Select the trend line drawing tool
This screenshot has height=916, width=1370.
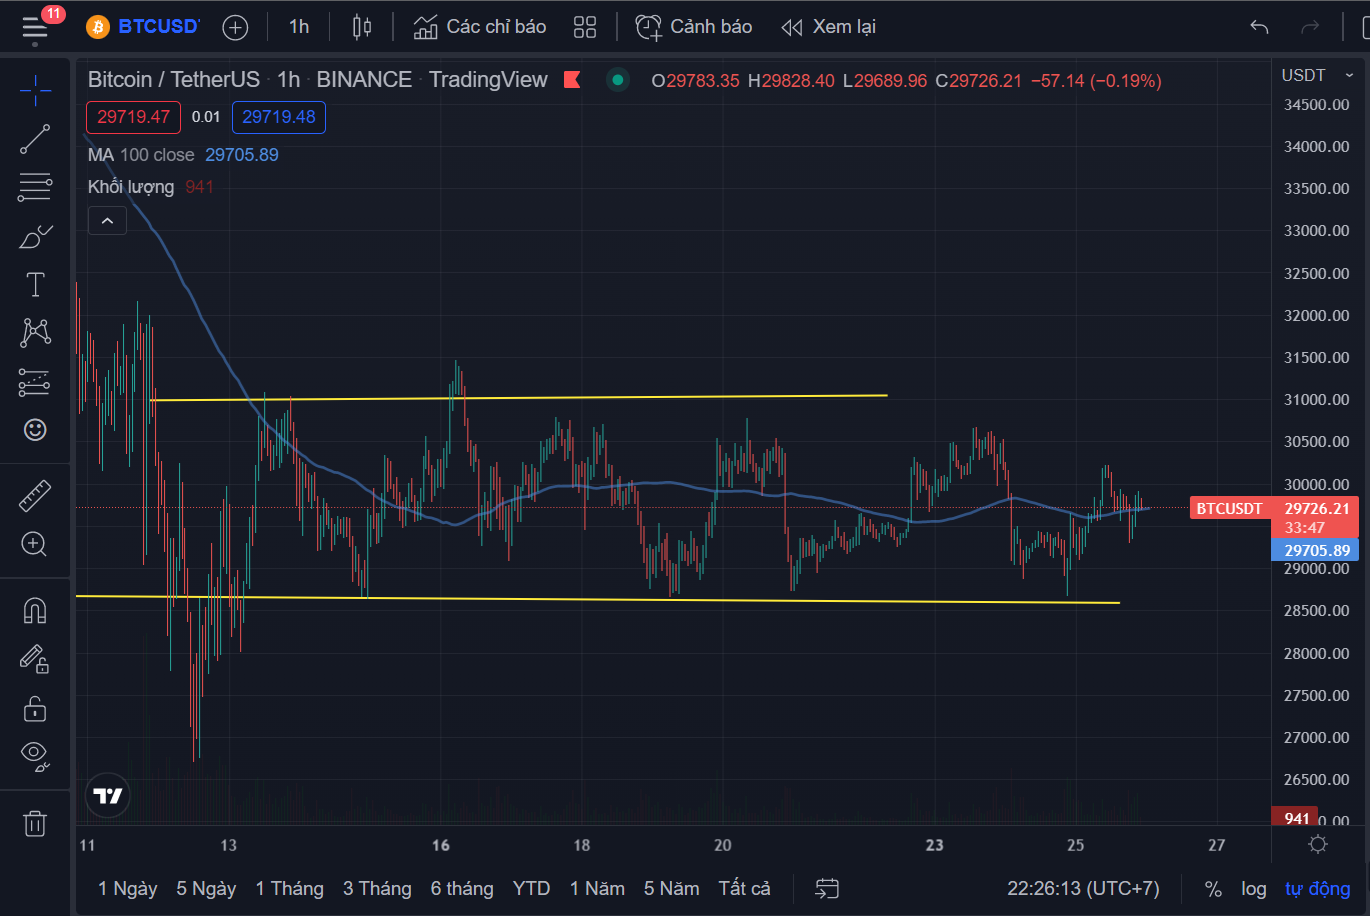(35, 139)
